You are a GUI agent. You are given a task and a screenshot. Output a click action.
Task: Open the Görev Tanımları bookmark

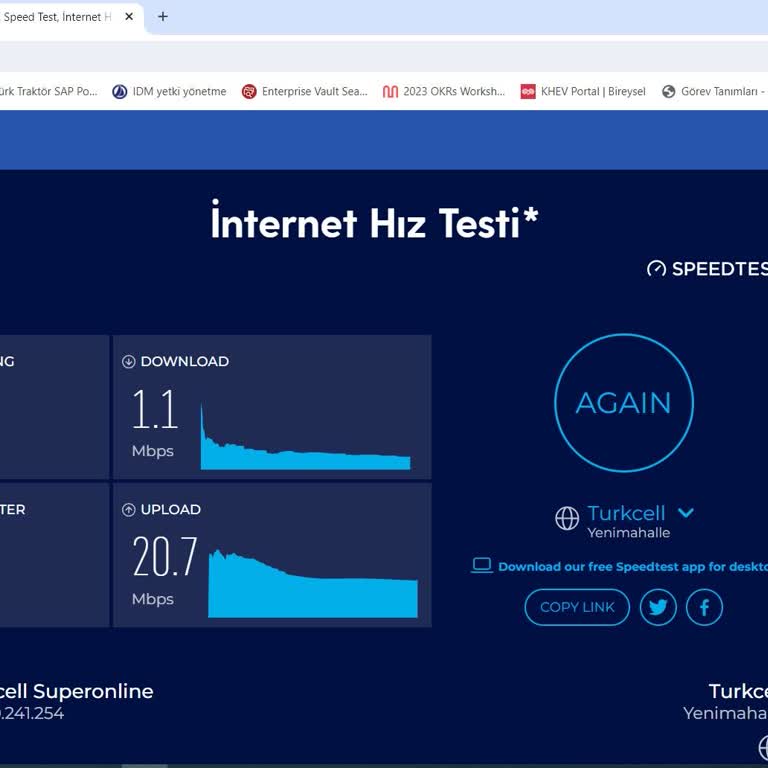point(715,92)
